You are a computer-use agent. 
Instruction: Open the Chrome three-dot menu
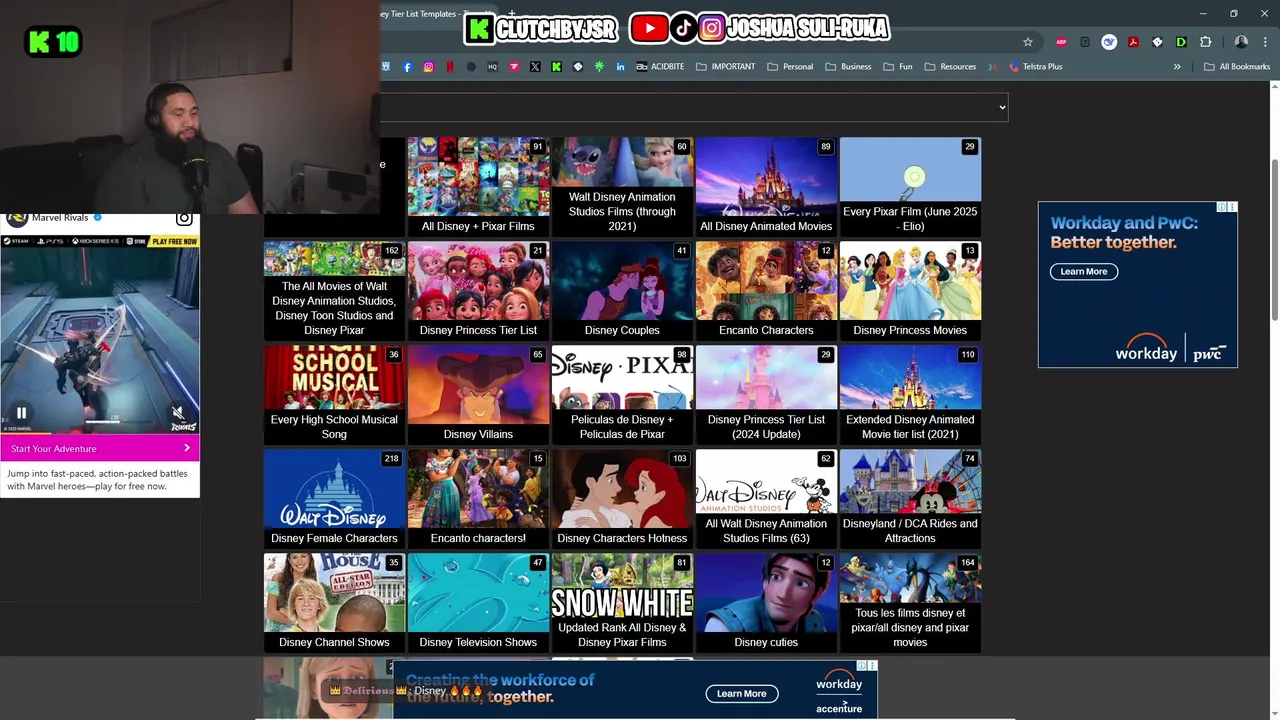coord(1265,42)
